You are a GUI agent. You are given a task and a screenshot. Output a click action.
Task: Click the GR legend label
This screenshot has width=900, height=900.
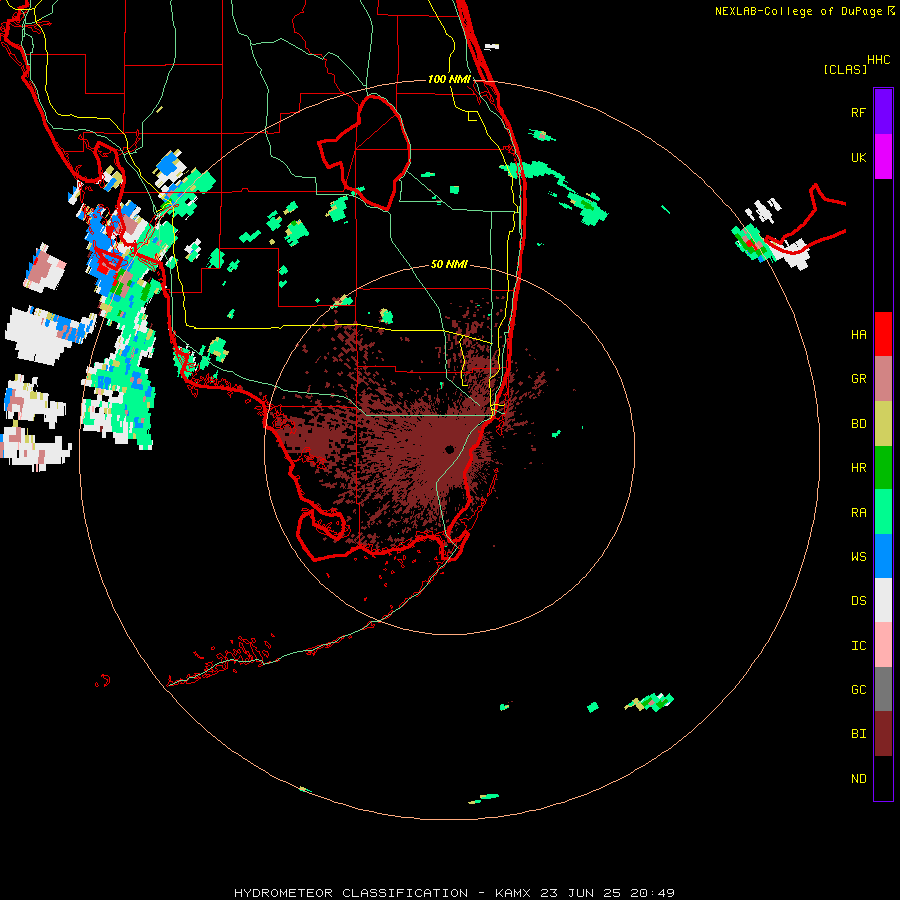(858, 379)
